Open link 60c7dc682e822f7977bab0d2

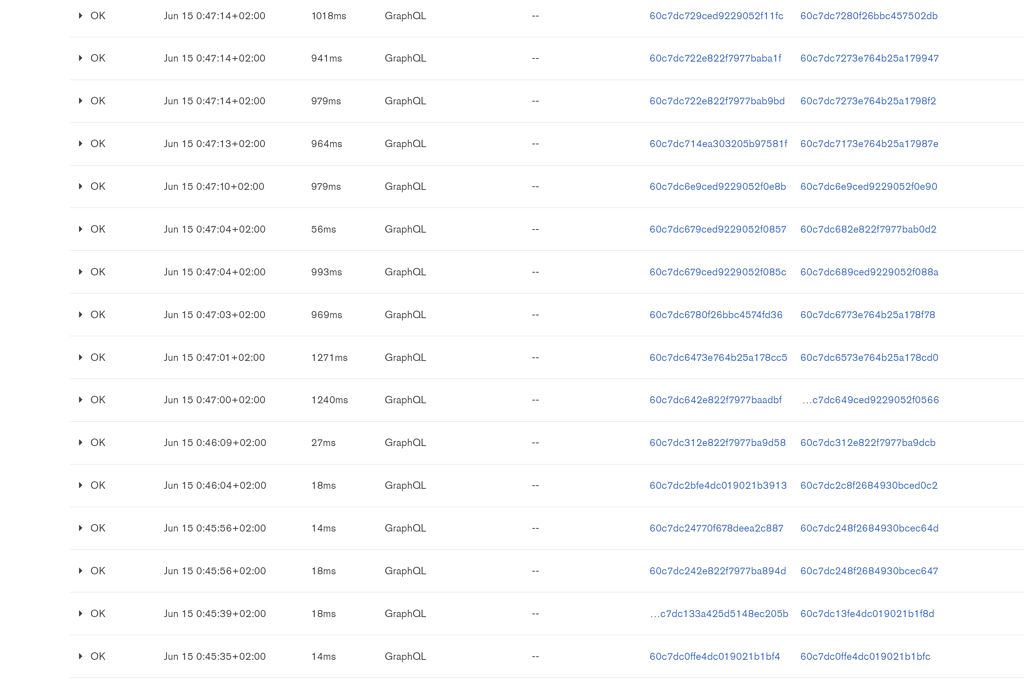tap(868, 229)
